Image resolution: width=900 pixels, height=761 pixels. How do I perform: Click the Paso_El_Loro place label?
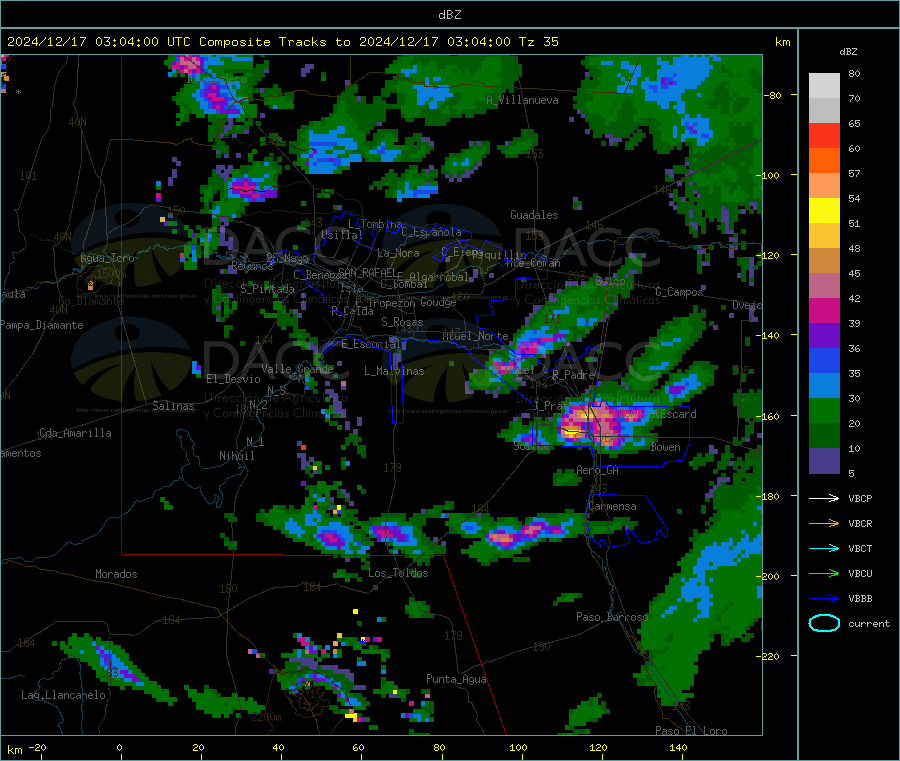(x=691, y=731)
